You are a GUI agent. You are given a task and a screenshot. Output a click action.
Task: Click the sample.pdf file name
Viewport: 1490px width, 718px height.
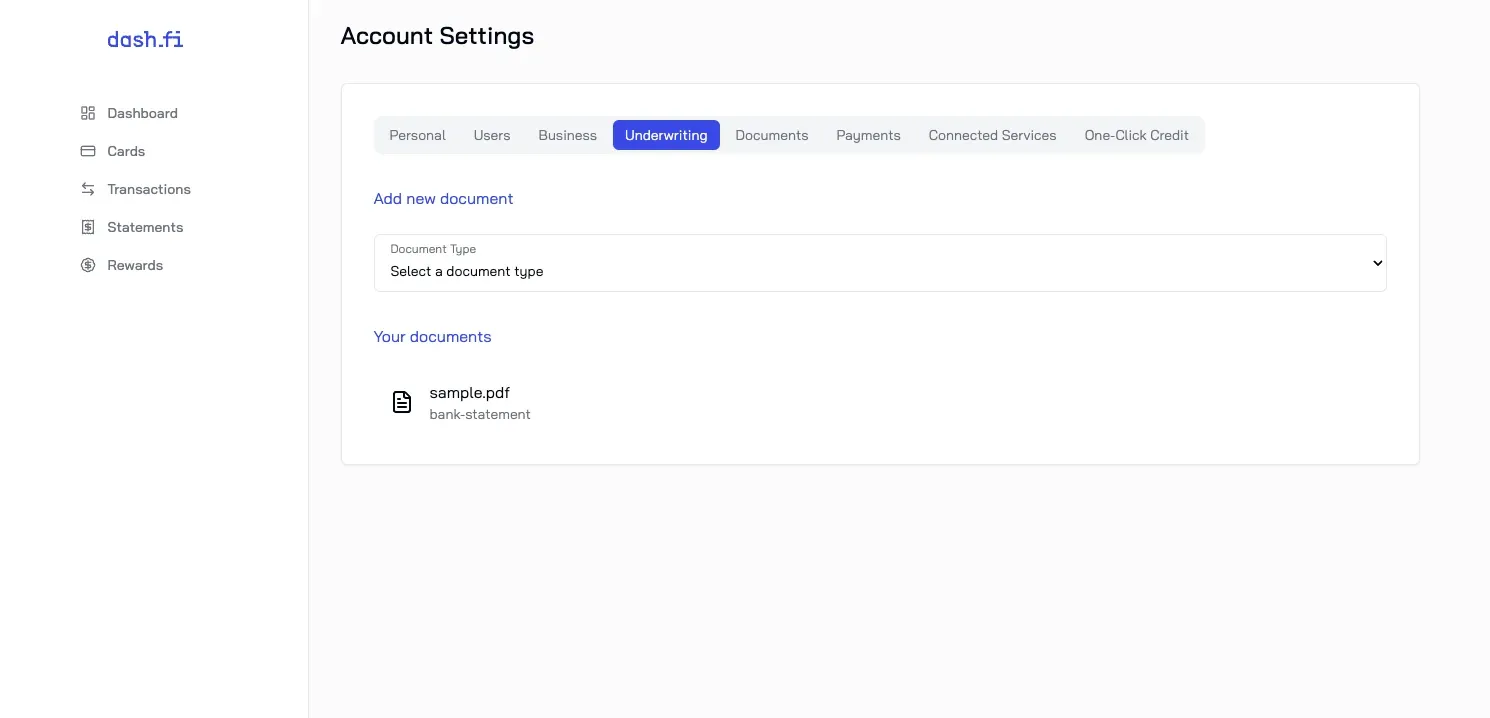tap(469, 393)
